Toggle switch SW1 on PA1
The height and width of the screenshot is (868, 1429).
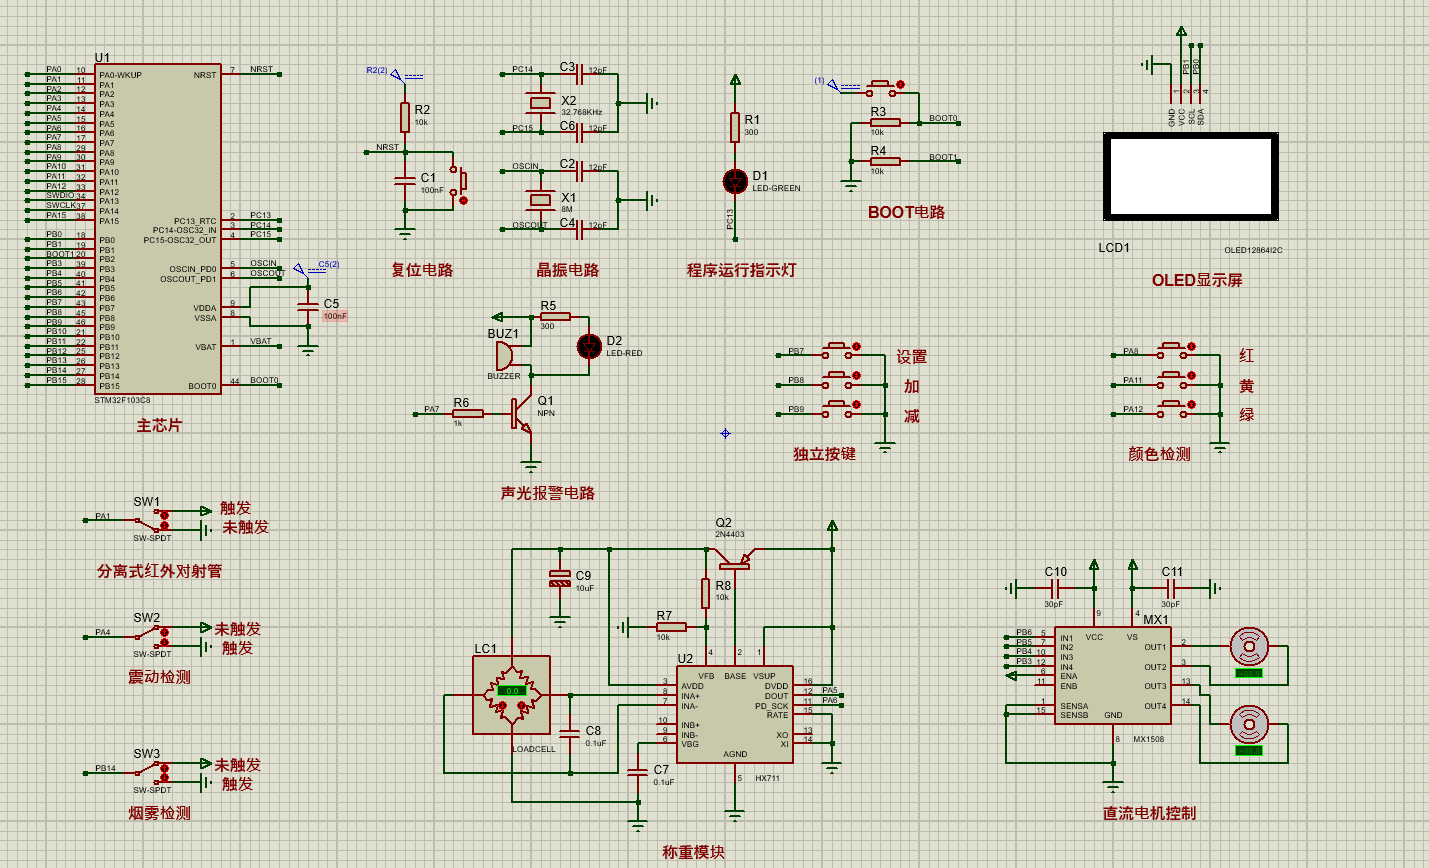[153, 520]
